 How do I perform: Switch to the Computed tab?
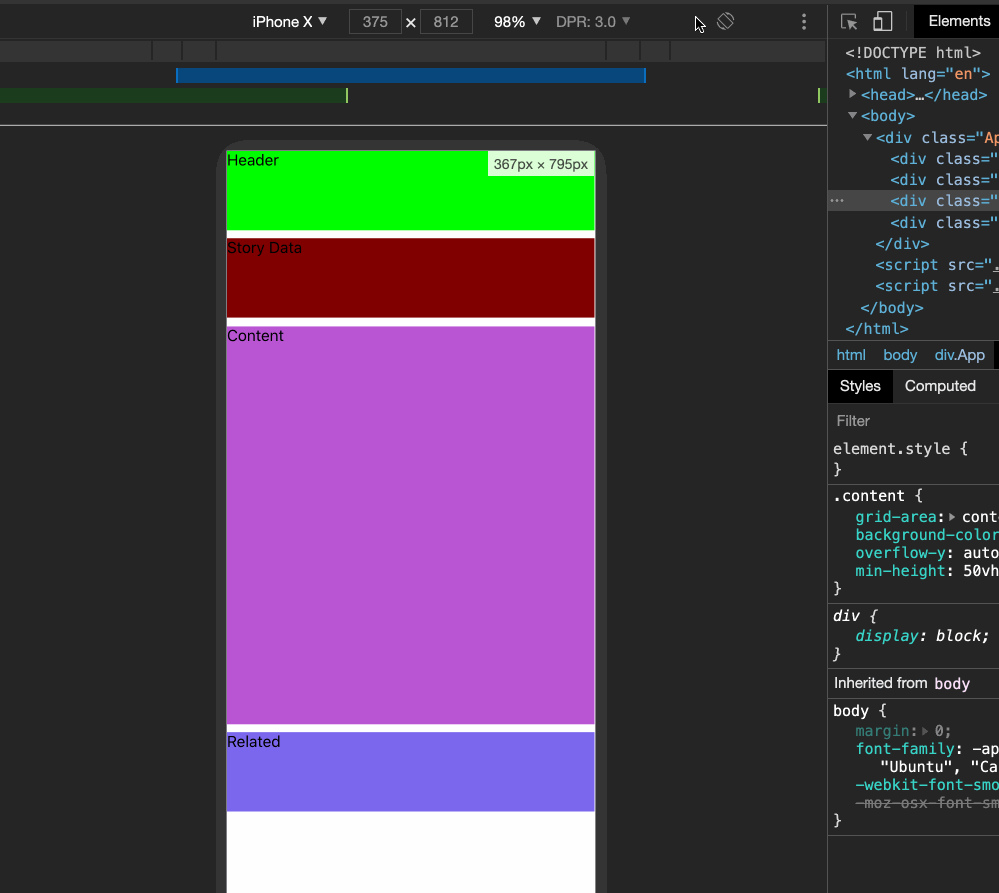[940, 386]
